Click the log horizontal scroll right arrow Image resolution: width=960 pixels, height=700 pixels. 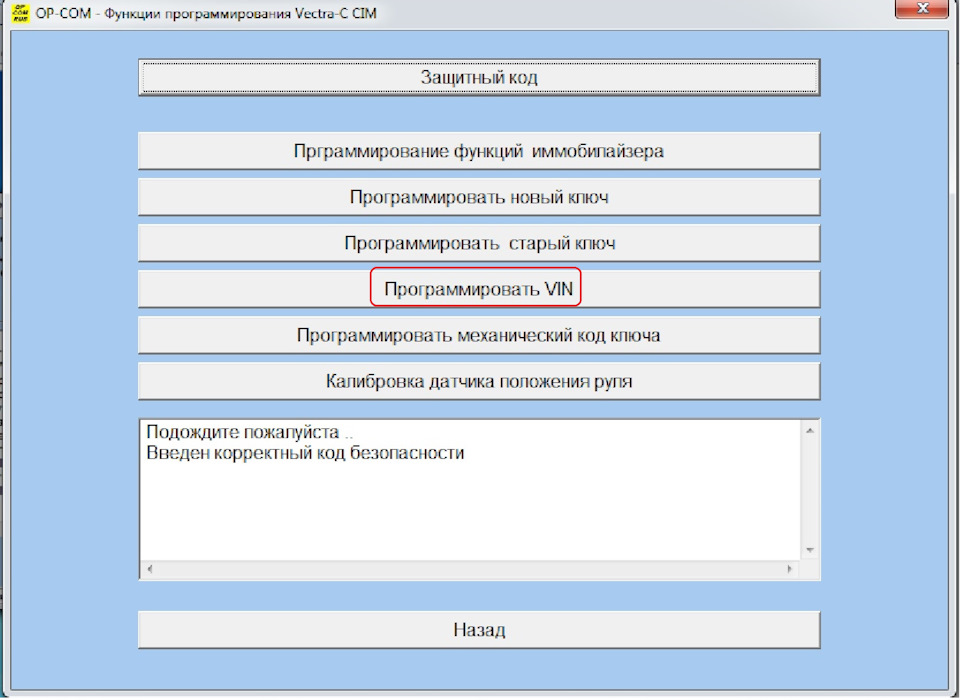pyautogui.click(x=789, y=569)
